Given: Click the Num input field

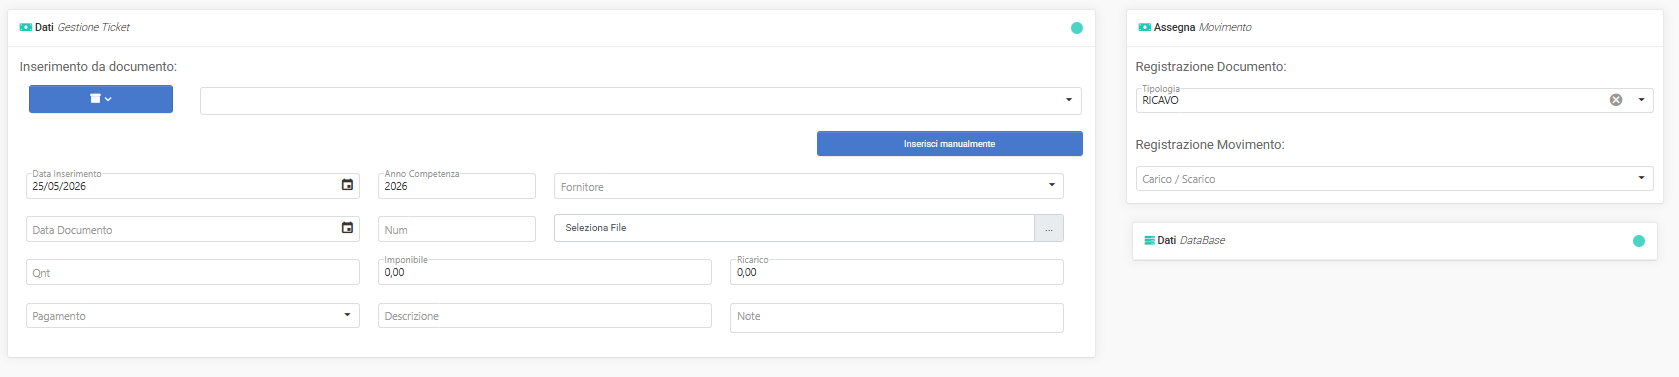Looking at the screenshot, I should click(x=456, y=229).
